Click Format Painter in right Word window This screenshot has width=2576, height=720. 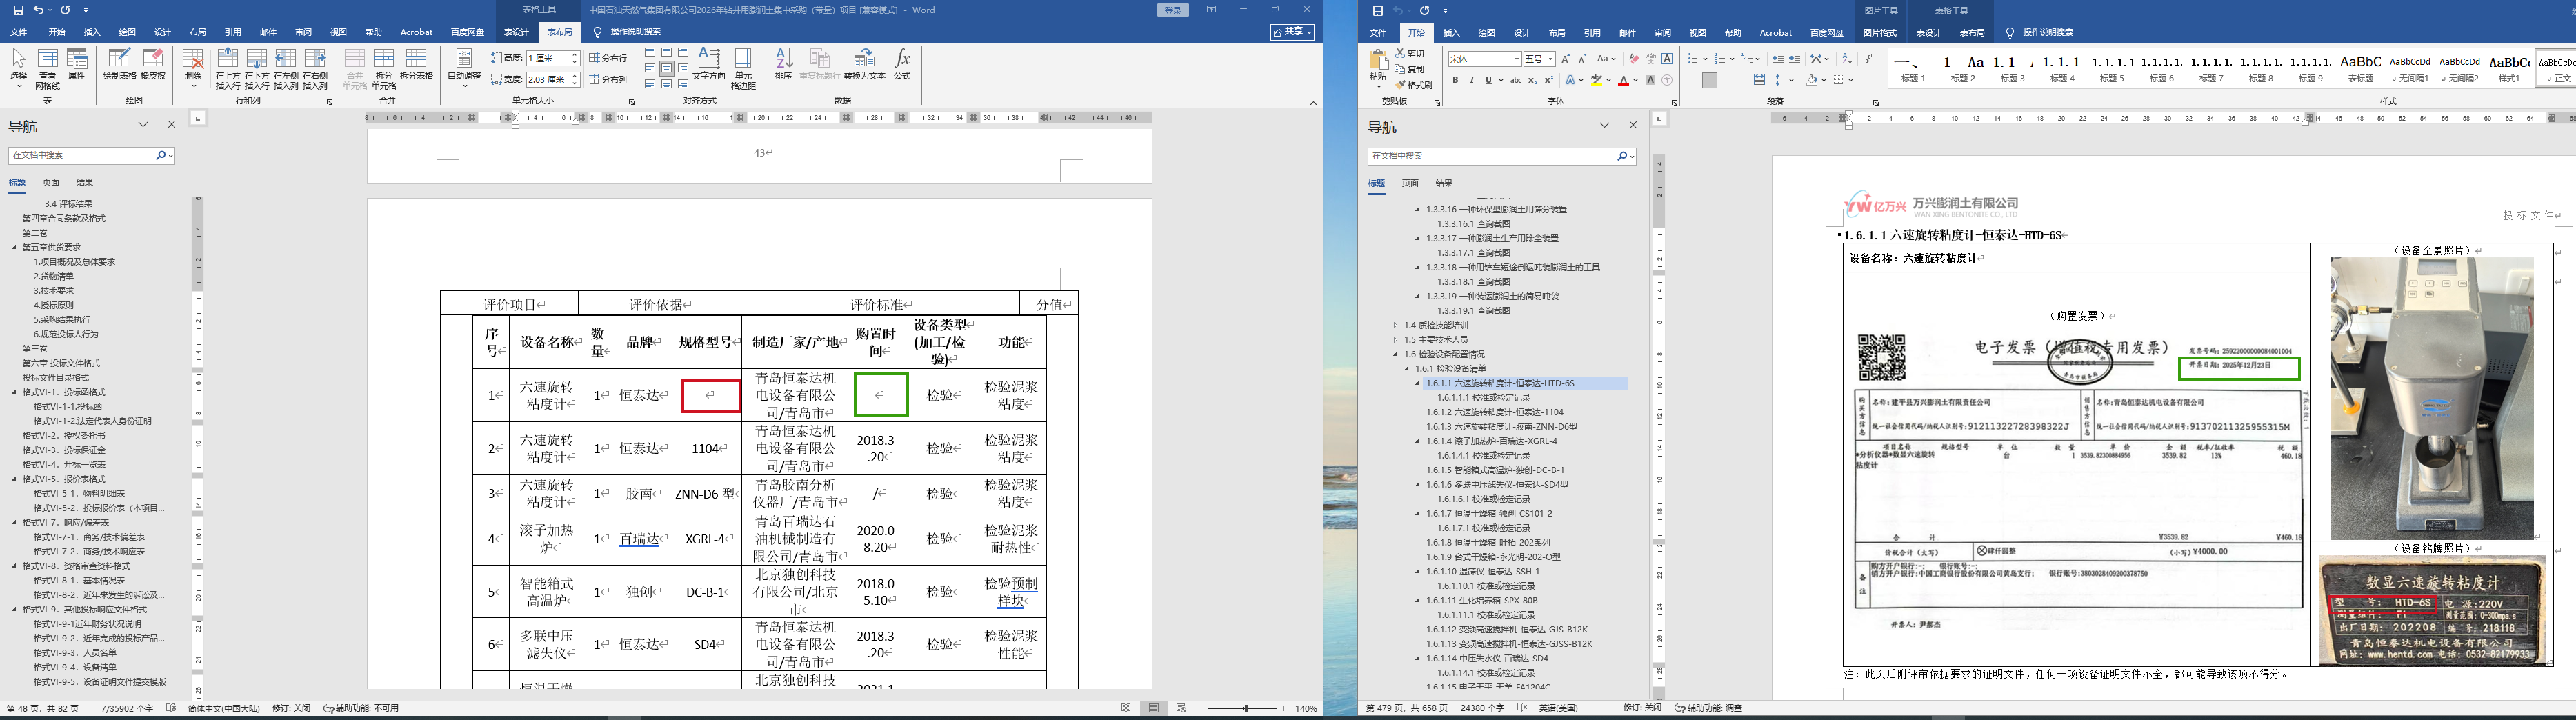click(x=1414, y=85)
